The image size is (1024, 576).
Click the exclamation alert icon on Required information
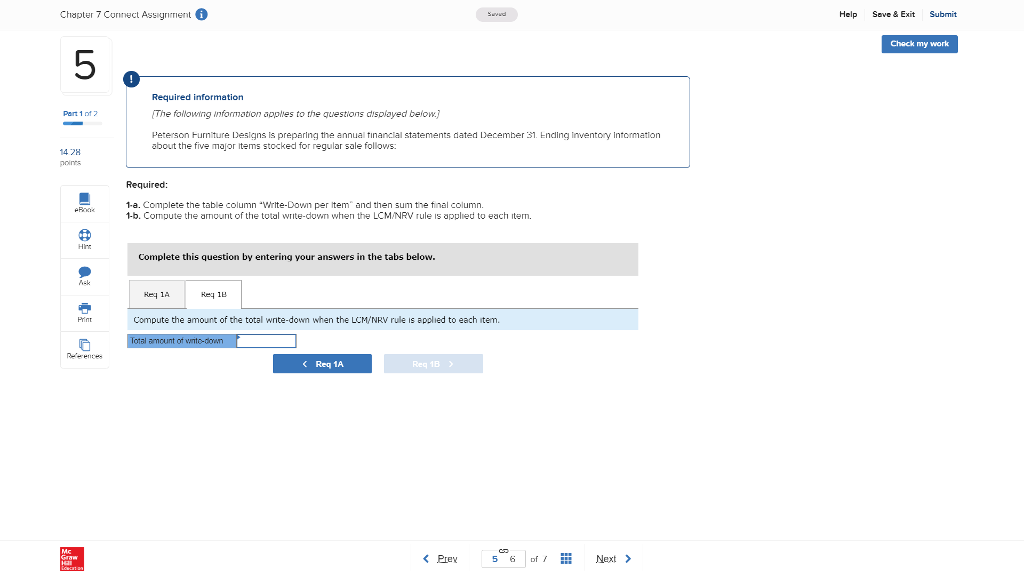click(x=131, y=78)
